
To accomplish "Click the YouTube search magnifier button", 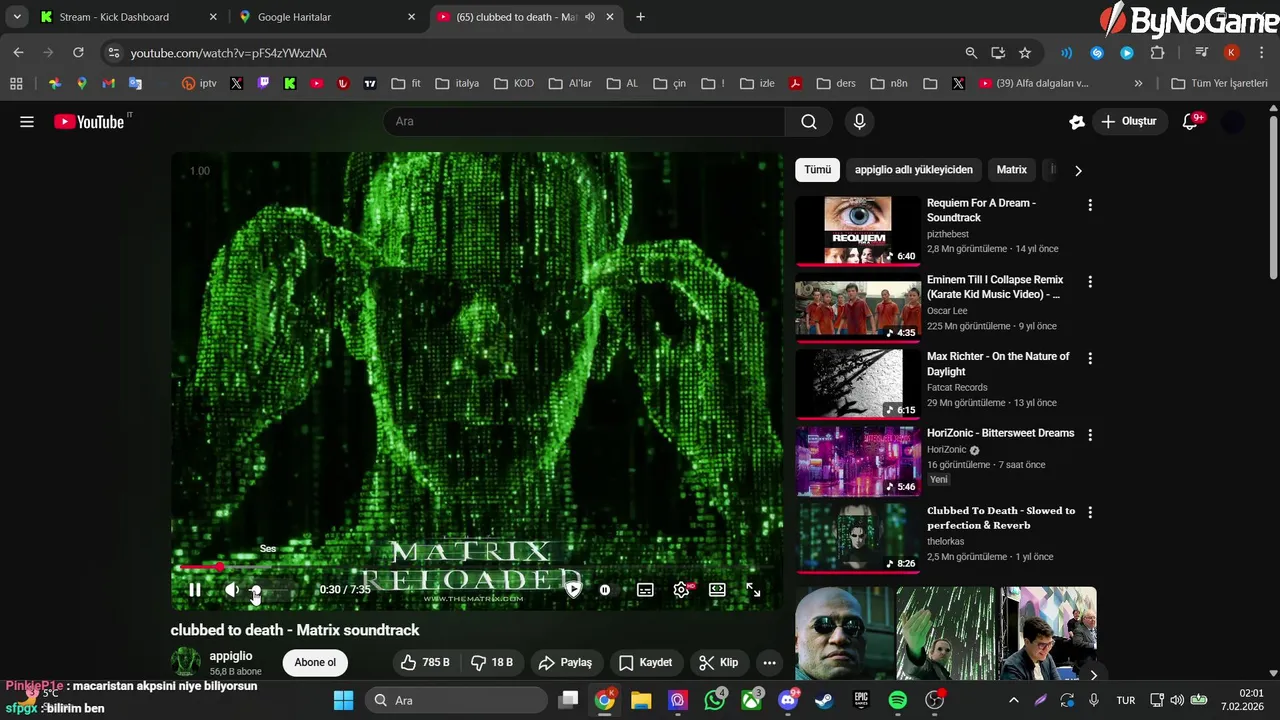I will coord(809,122).
